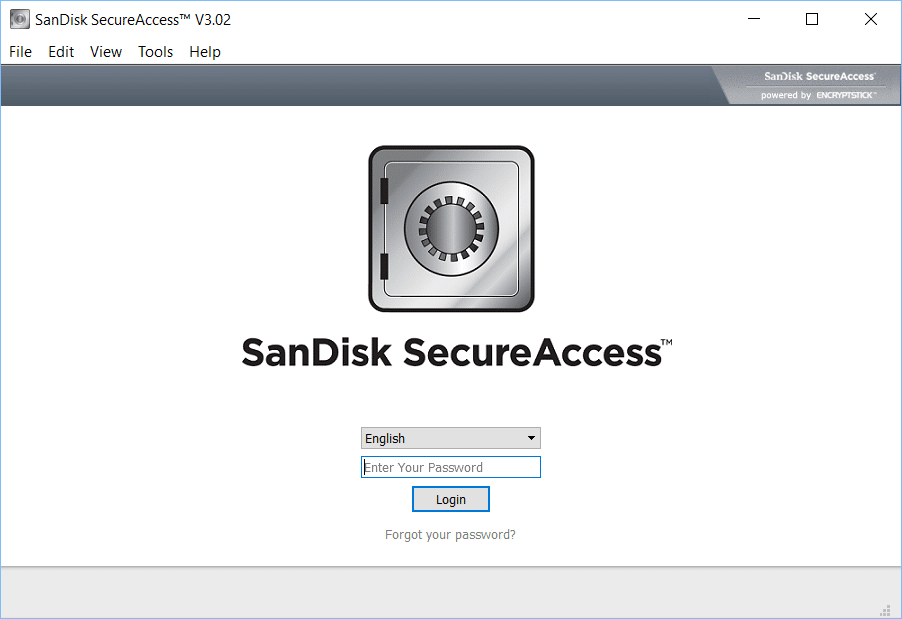902x619 pixels.
Task: Minimize the SecureAccess window
Action: point(755,20)
